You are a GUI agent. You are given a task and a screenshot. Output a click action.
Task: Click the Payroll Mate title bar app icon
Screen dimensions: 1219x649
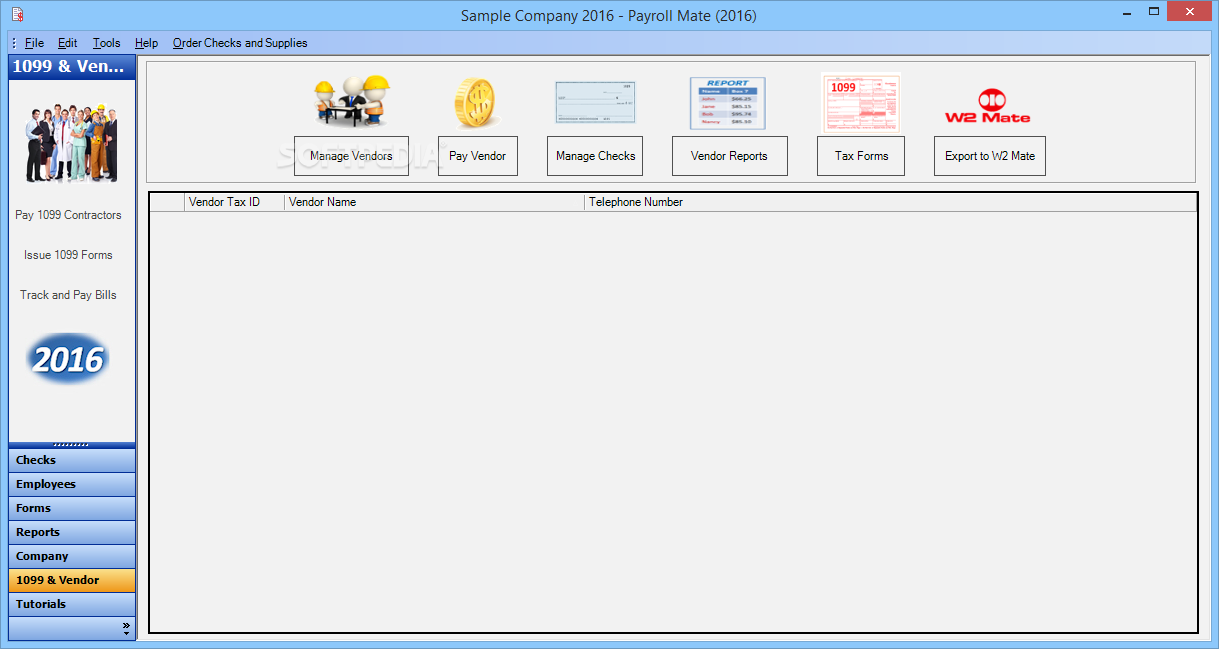point(17,15)
